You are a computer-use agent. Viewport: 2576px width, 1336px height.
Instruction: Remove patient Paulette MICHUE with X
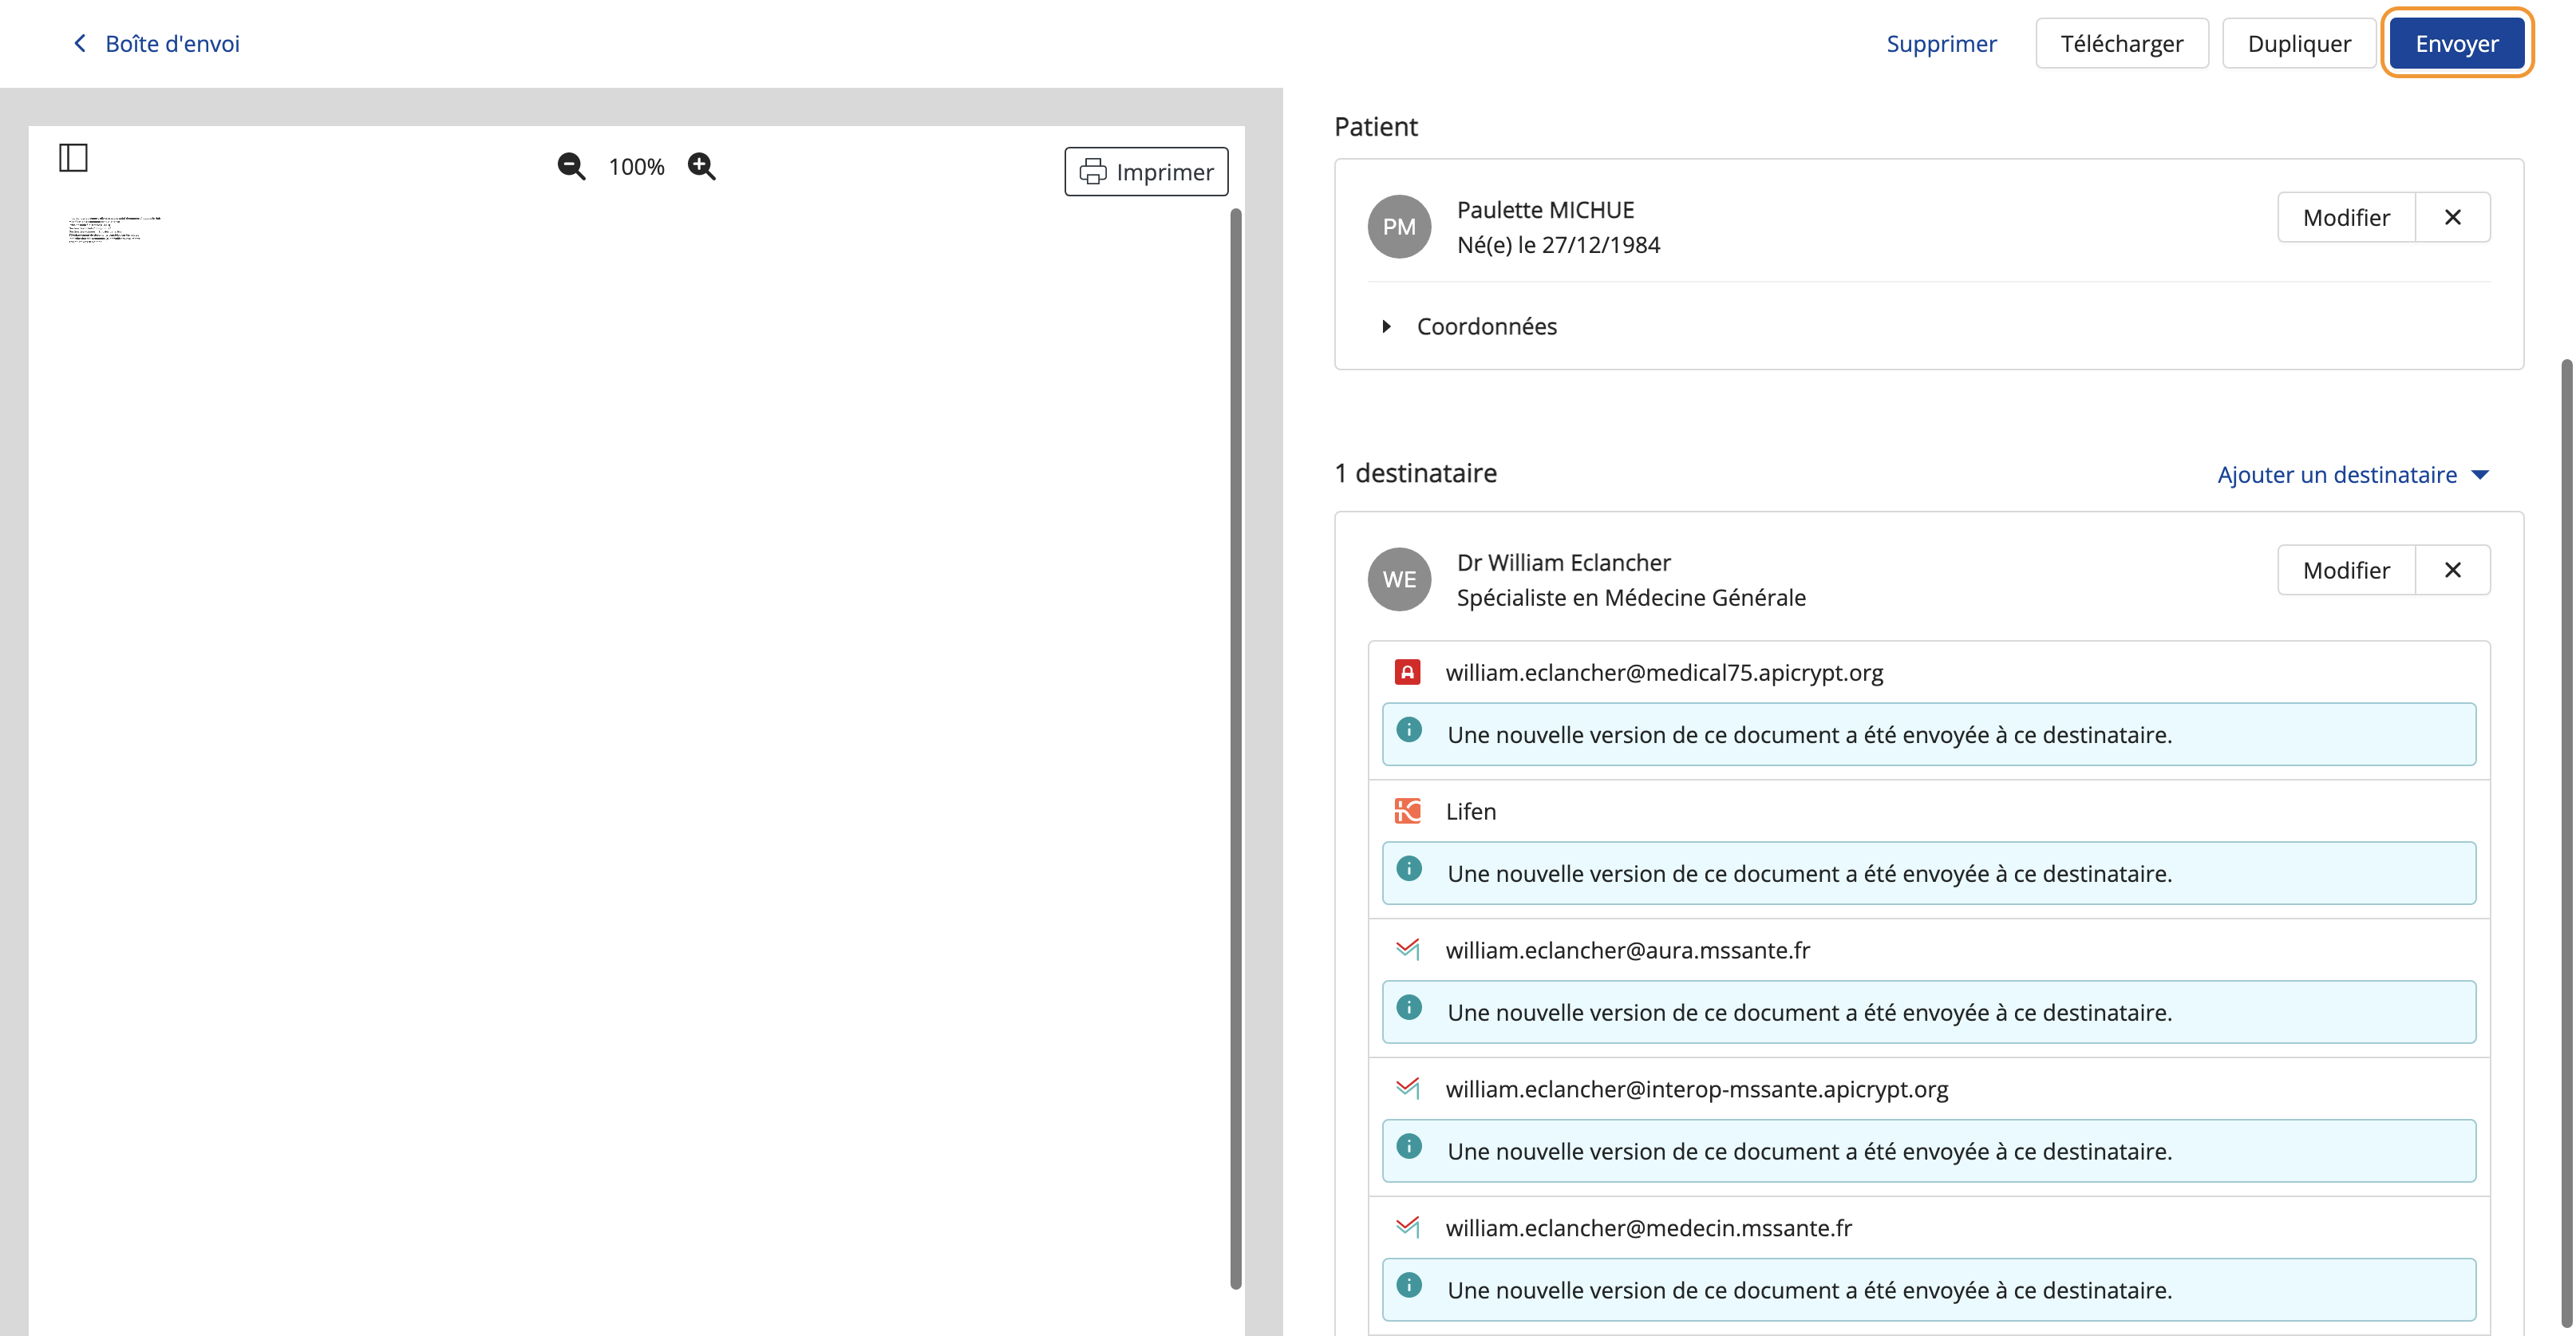pyautogui.click(x=2452, y=217)
